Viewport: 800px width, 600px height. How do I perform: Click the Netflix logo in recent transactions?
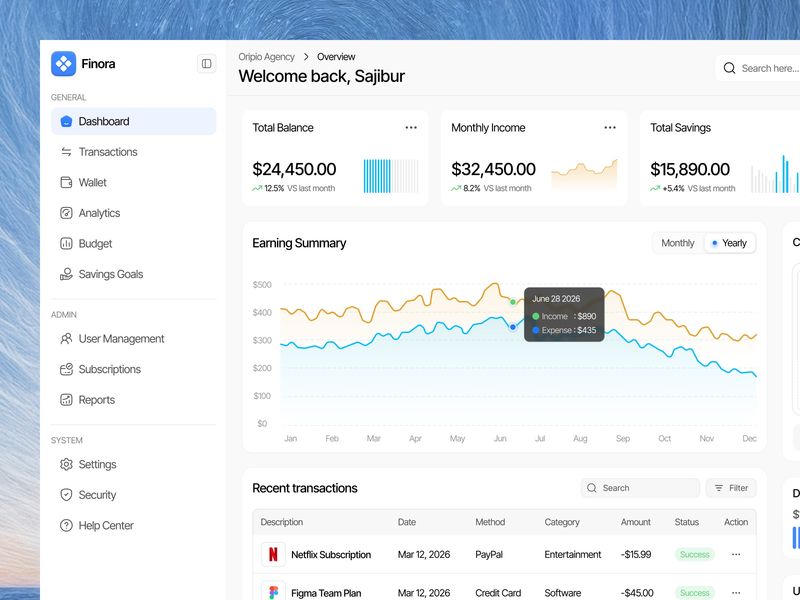pyautogui.click(x=272, y=554)
